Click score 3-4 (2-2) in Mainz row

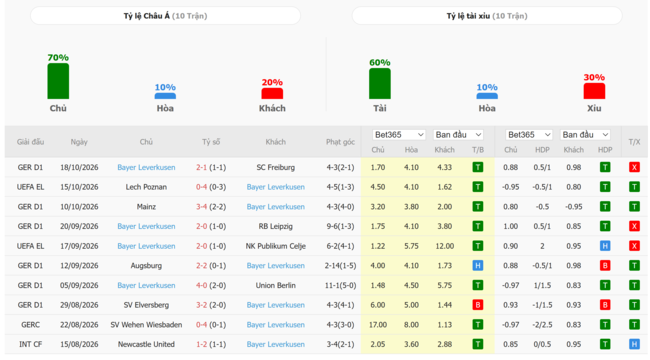click(211, 207)
